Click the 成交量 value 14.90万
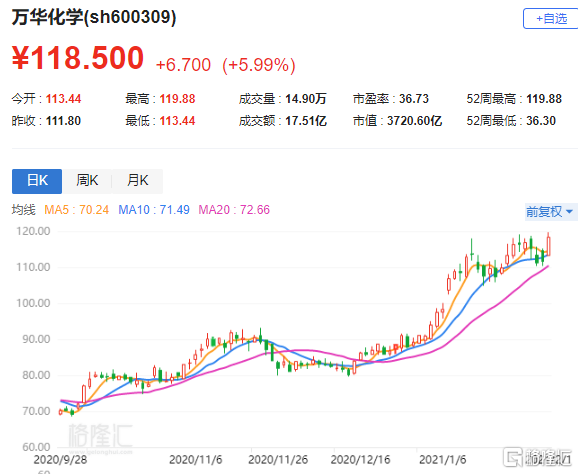The image size is (578, 474). pos(306,99)
